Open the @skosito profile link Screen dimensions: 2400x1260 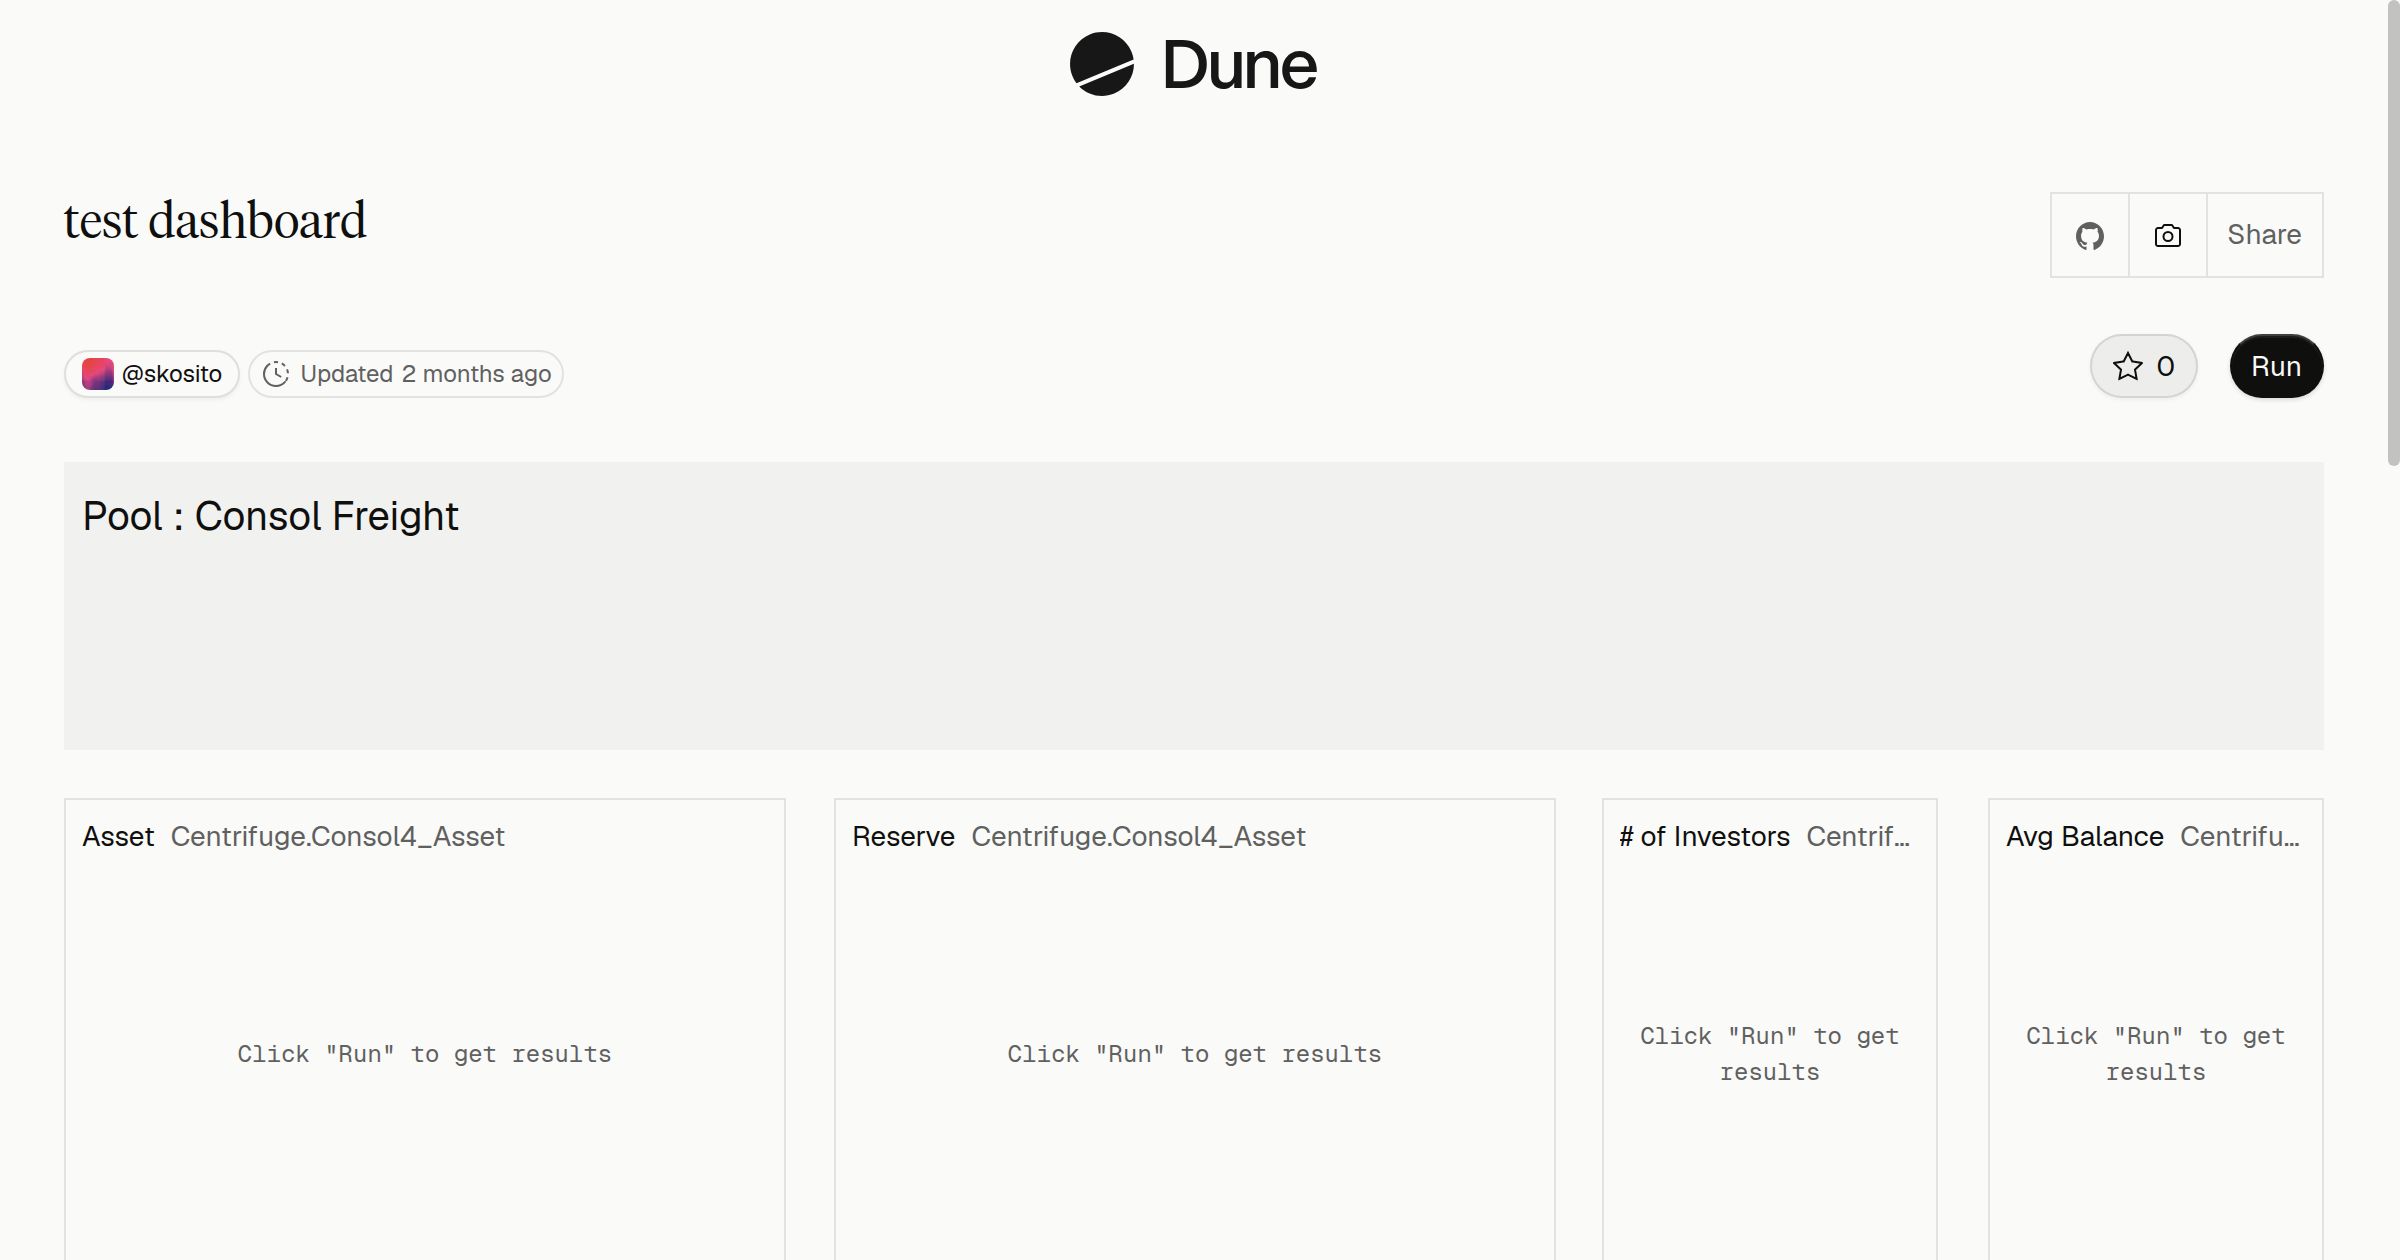click(152, 374)
